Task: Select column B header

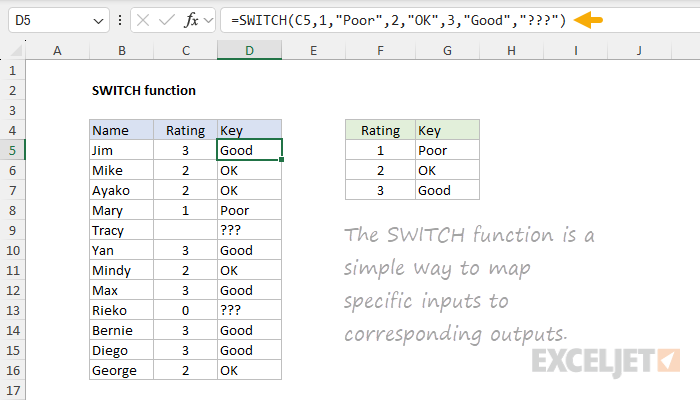Action: 121,50
